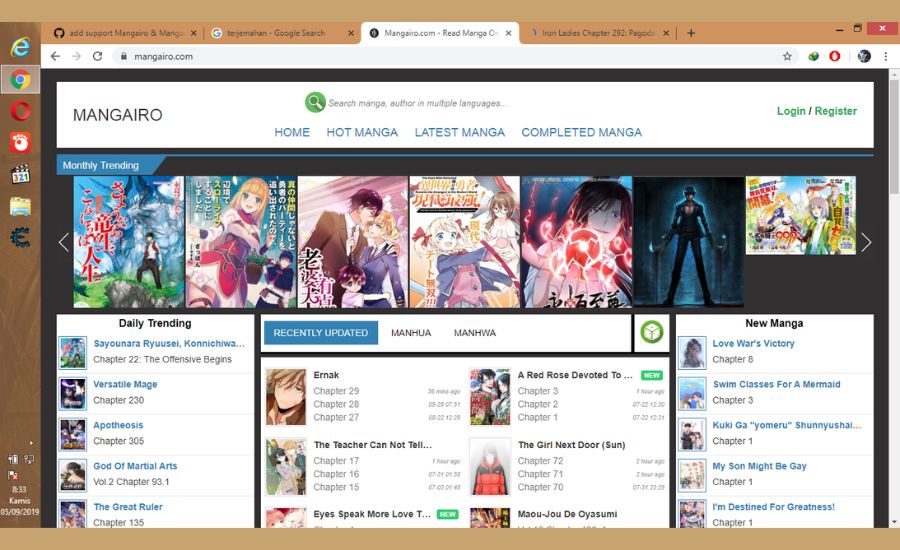Open Sayounara Ryuusei, Konnichiwa link

[x=169, y=343]
